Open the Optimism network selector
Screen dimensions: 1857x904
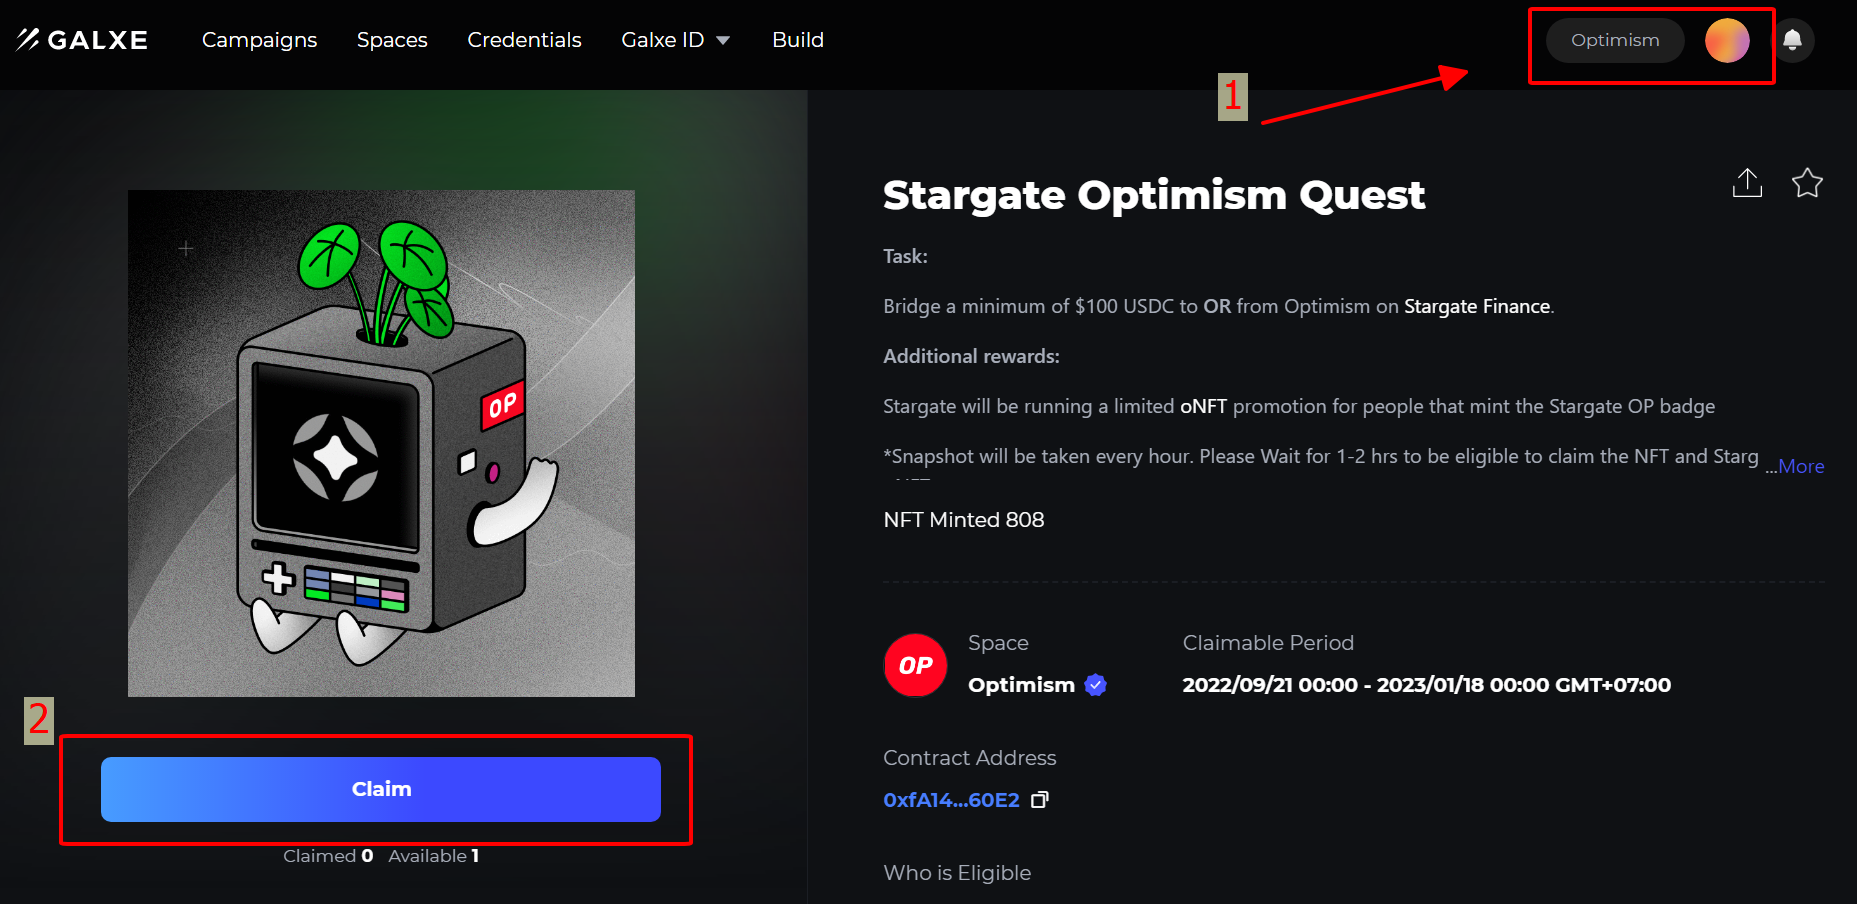click(1614, 41)
